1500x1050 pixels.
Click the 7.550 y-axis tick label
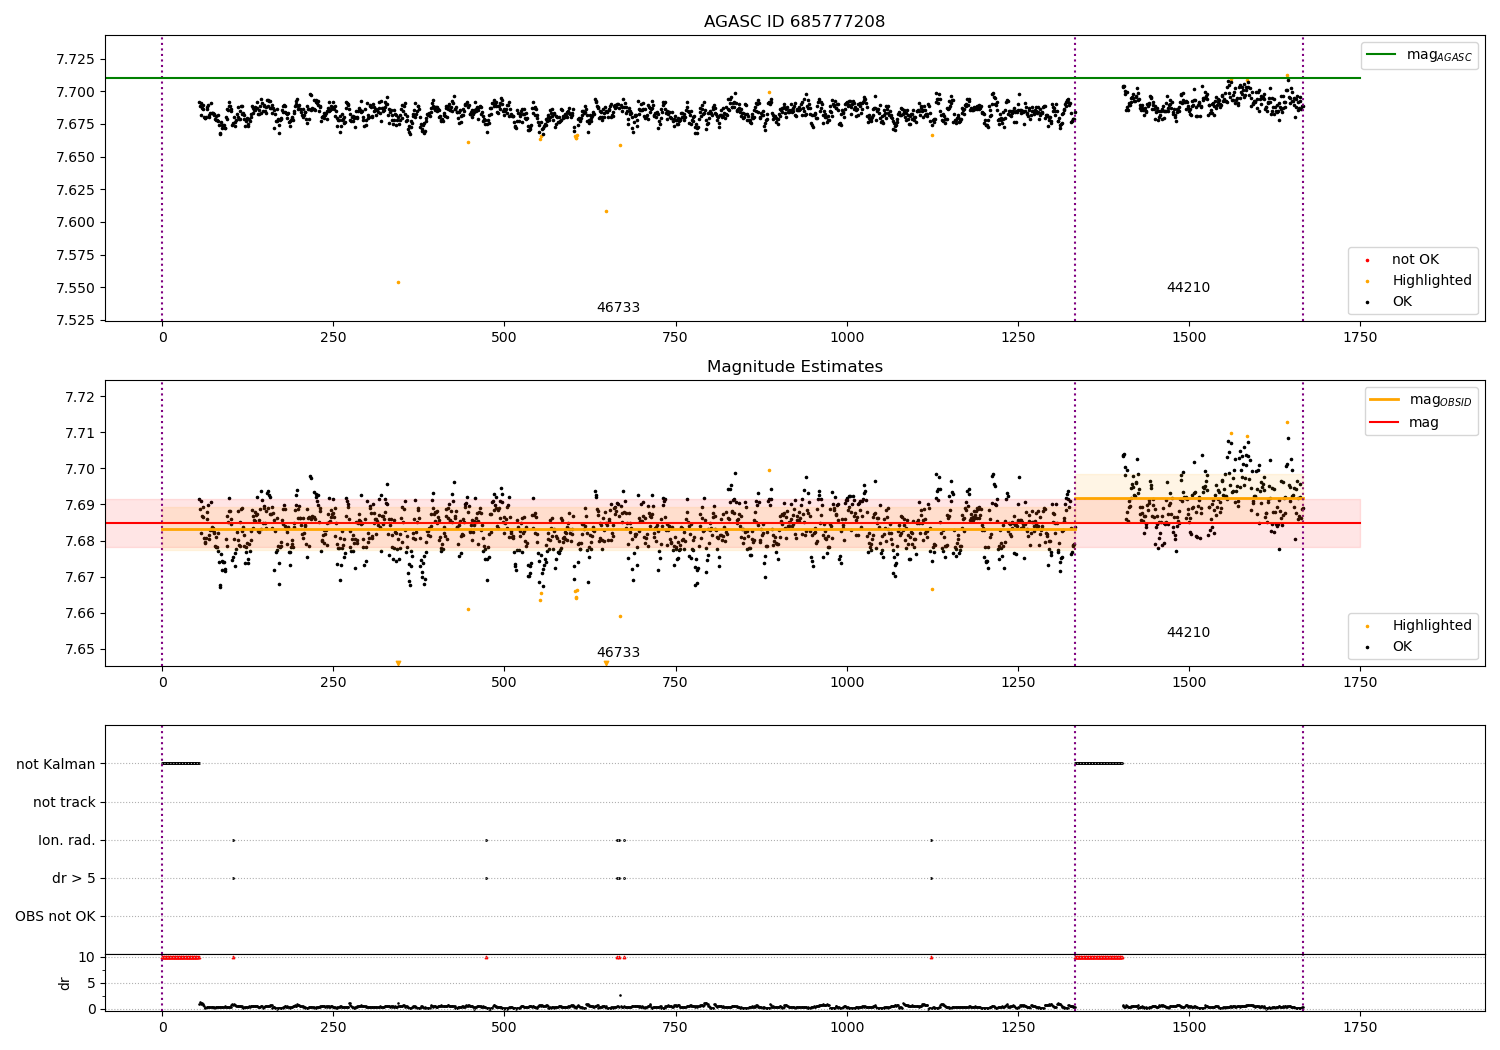pyautogui.click(x=76, y=289)
